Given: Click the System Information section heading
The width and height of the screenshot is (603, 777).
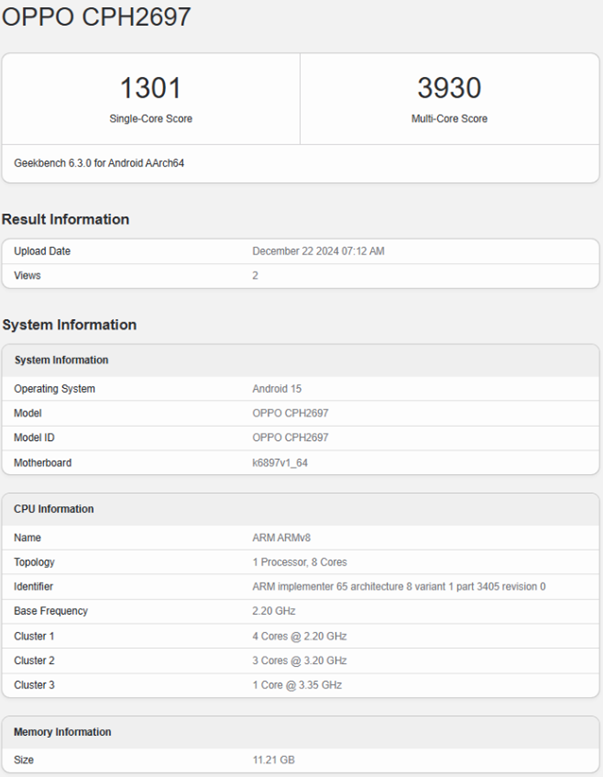Looking at the screenshot, I should point(69,325).
